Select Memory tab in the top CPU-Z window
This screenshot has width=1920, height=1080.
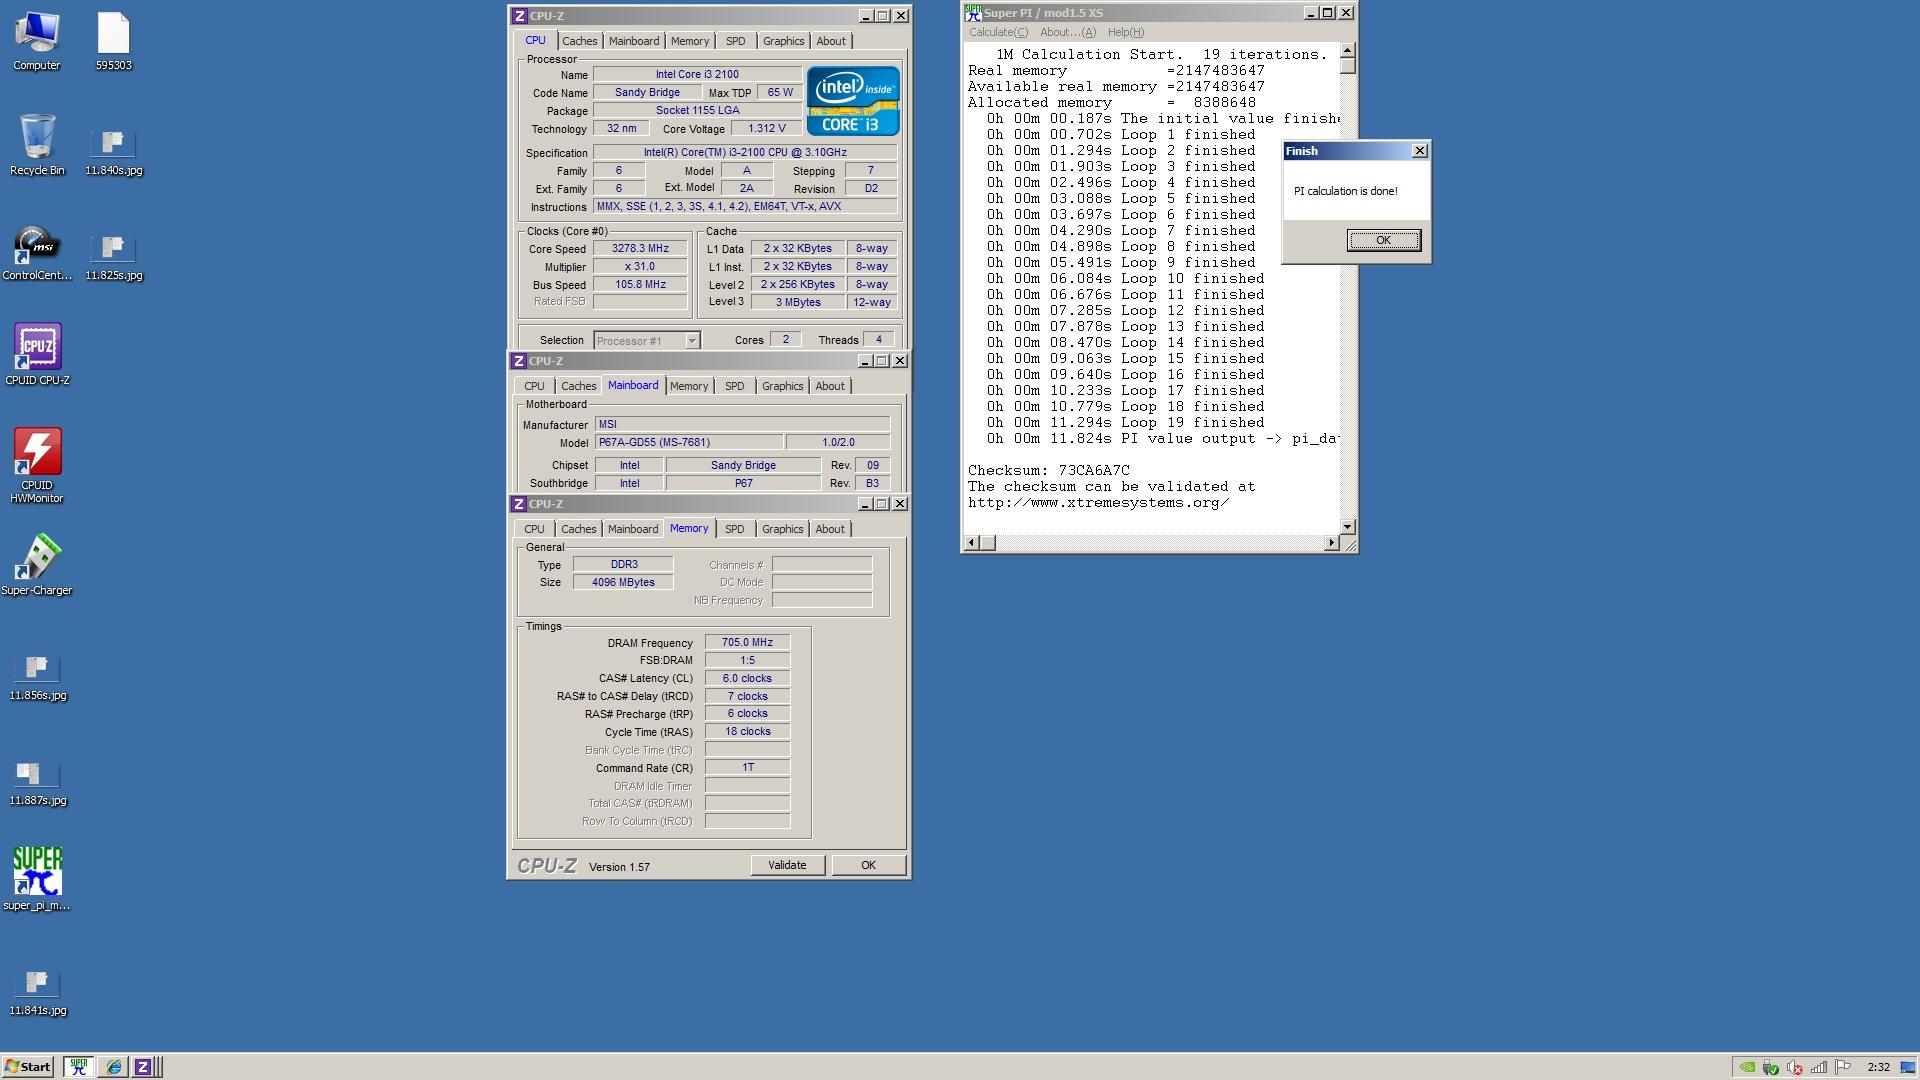point(690,41)
